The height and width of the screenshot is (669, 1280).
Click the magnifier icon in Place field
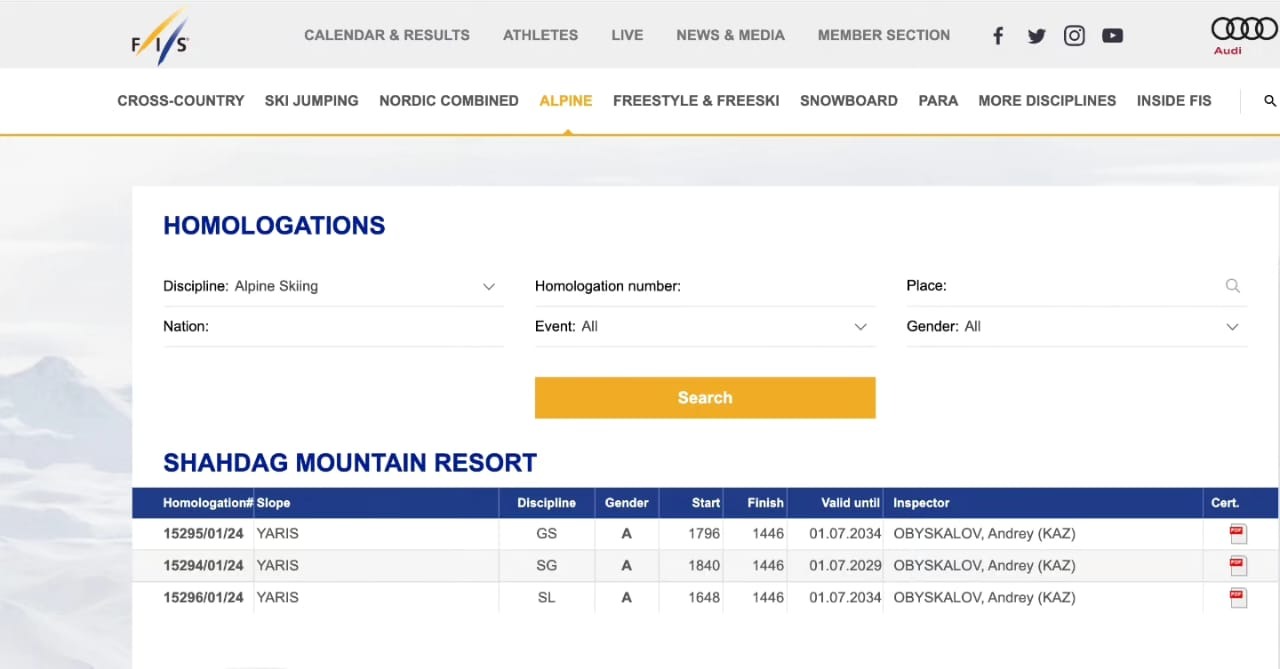[x=1232, y=286]
